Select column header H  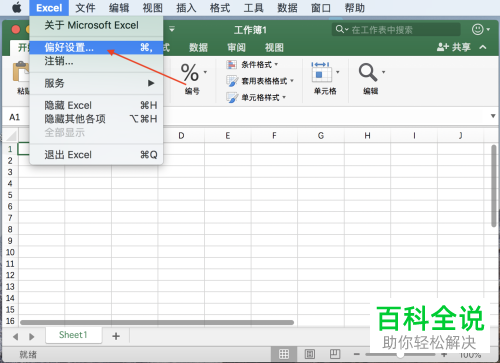click(x=367, y=136)
